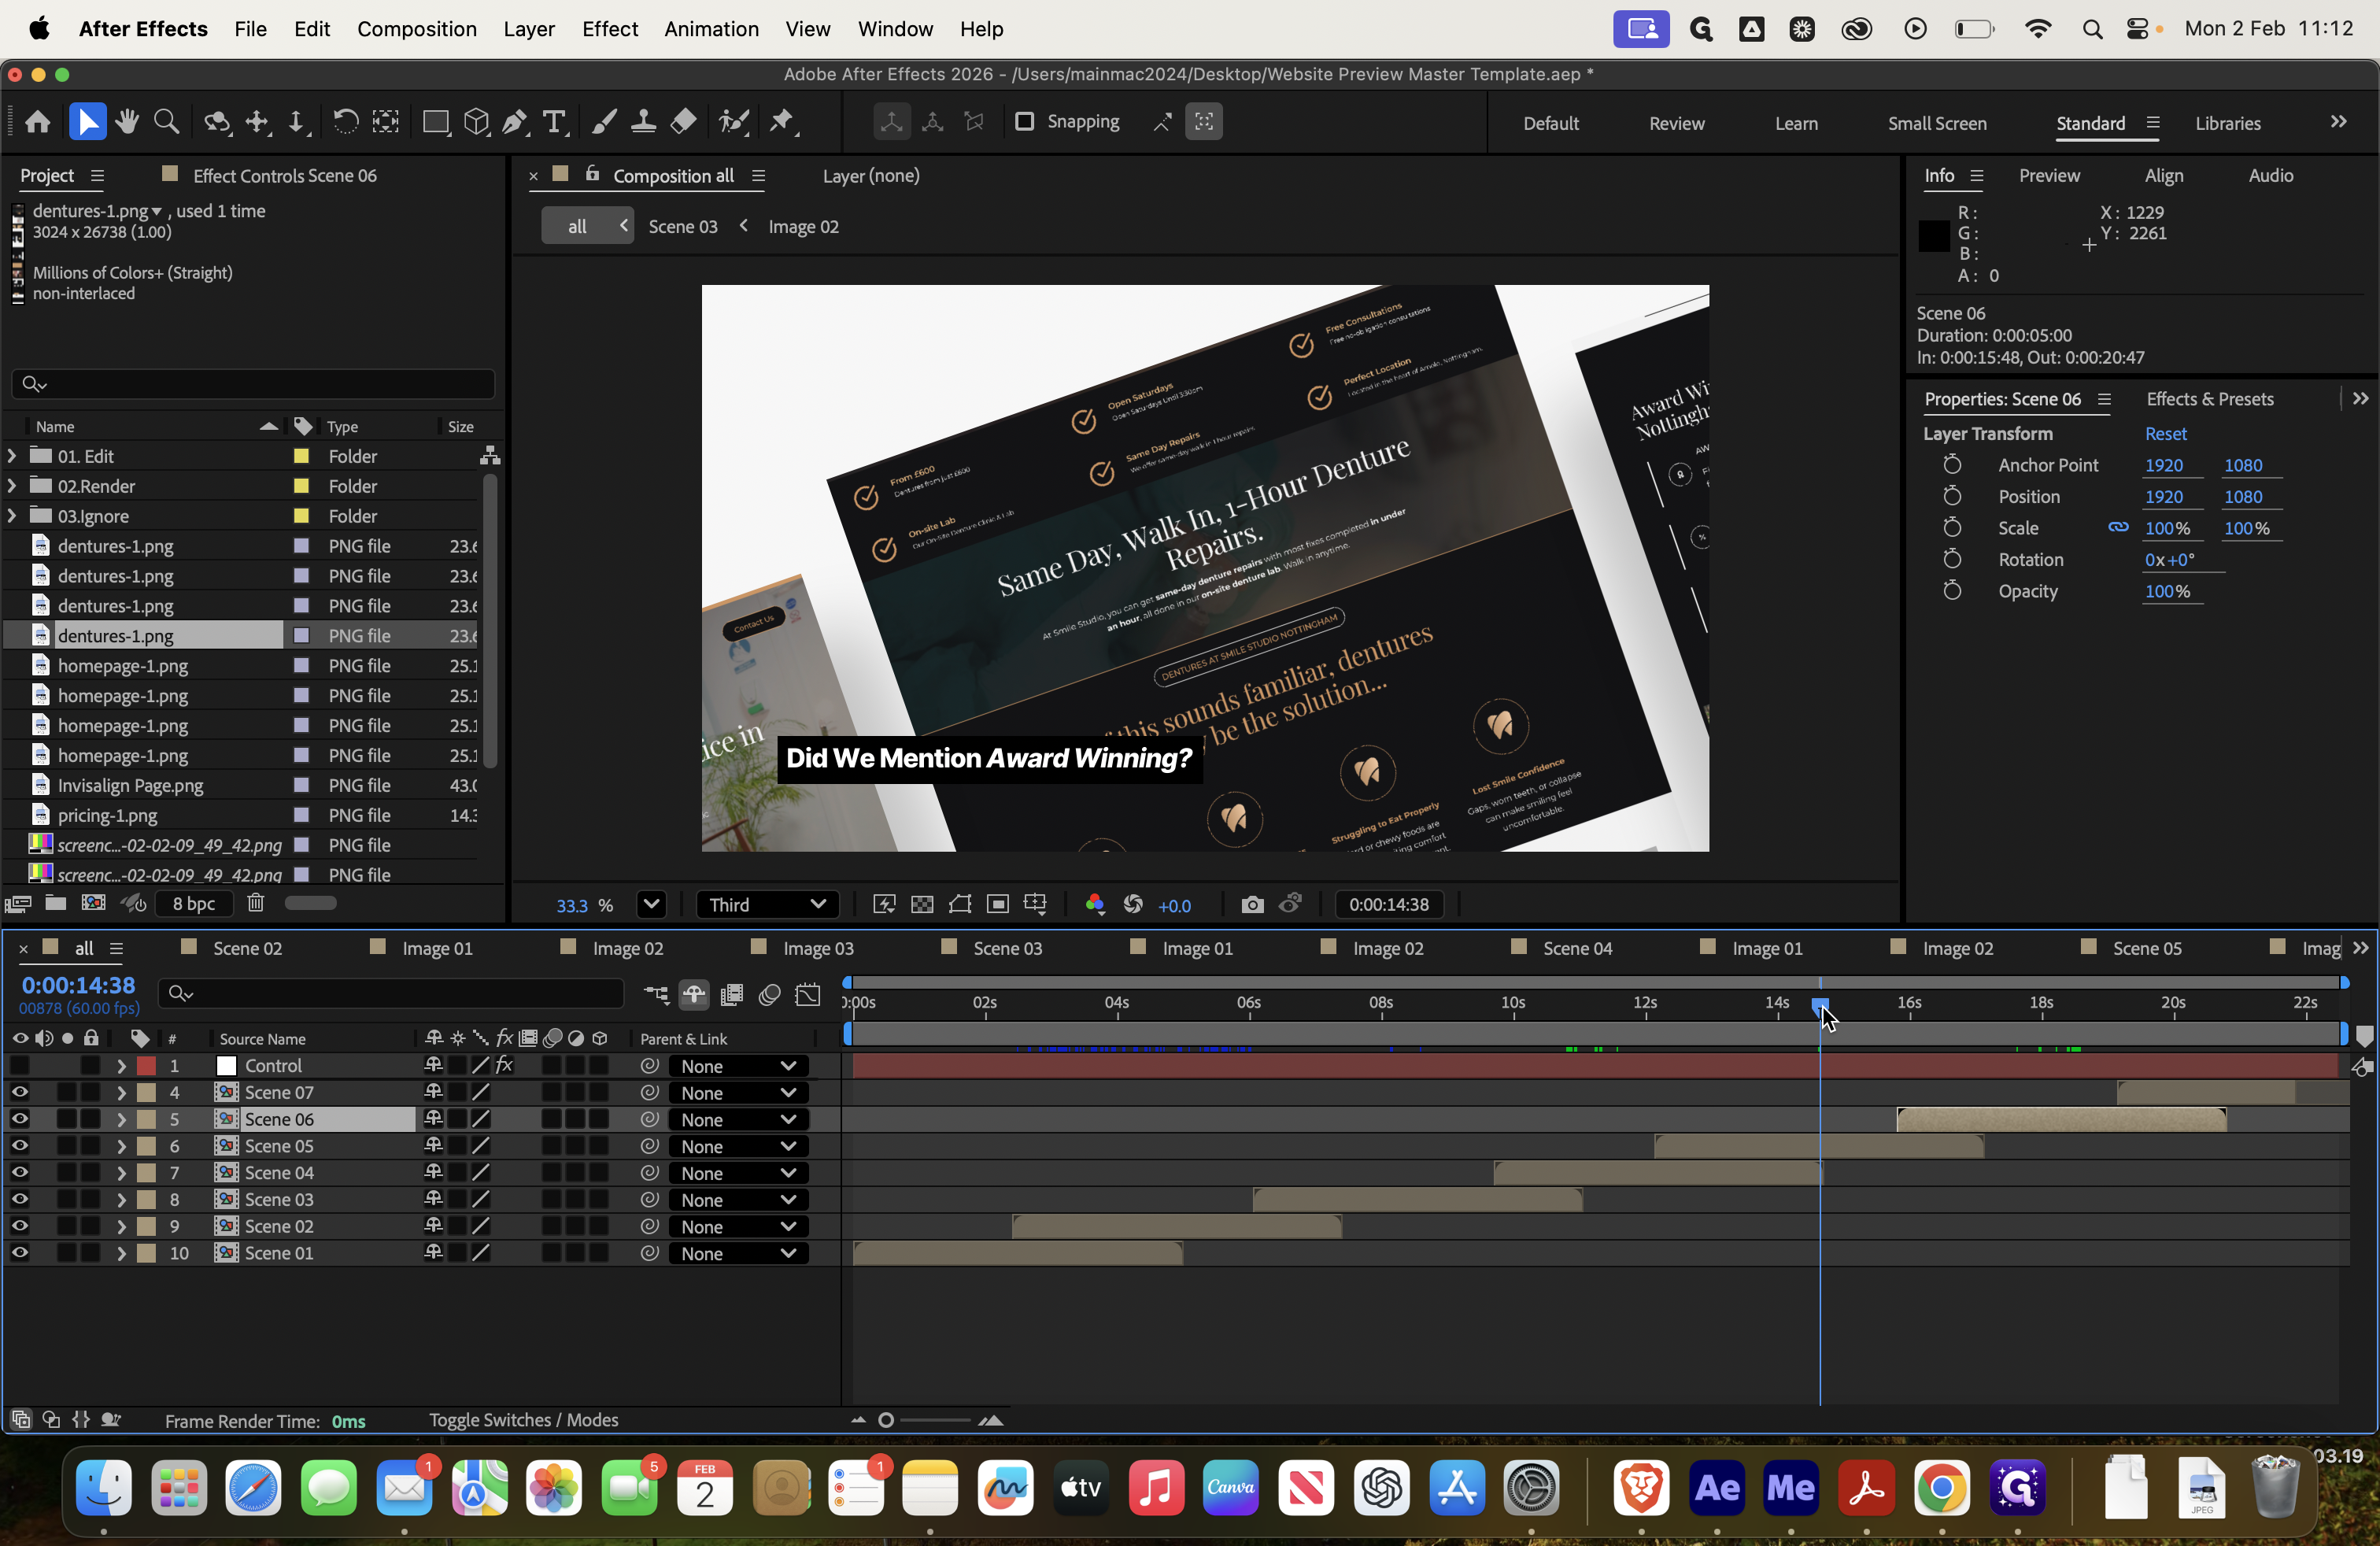Take a snapshot with camera icon

(x=1252, y=904)
